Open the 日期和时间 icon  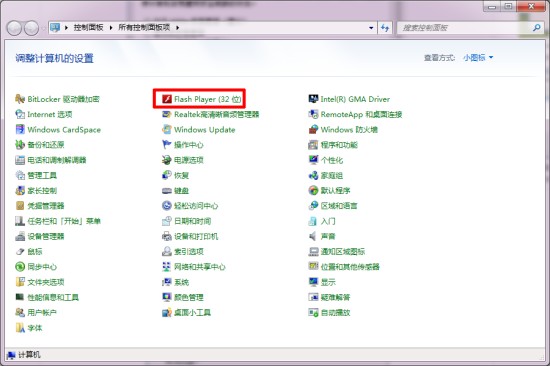167,221
